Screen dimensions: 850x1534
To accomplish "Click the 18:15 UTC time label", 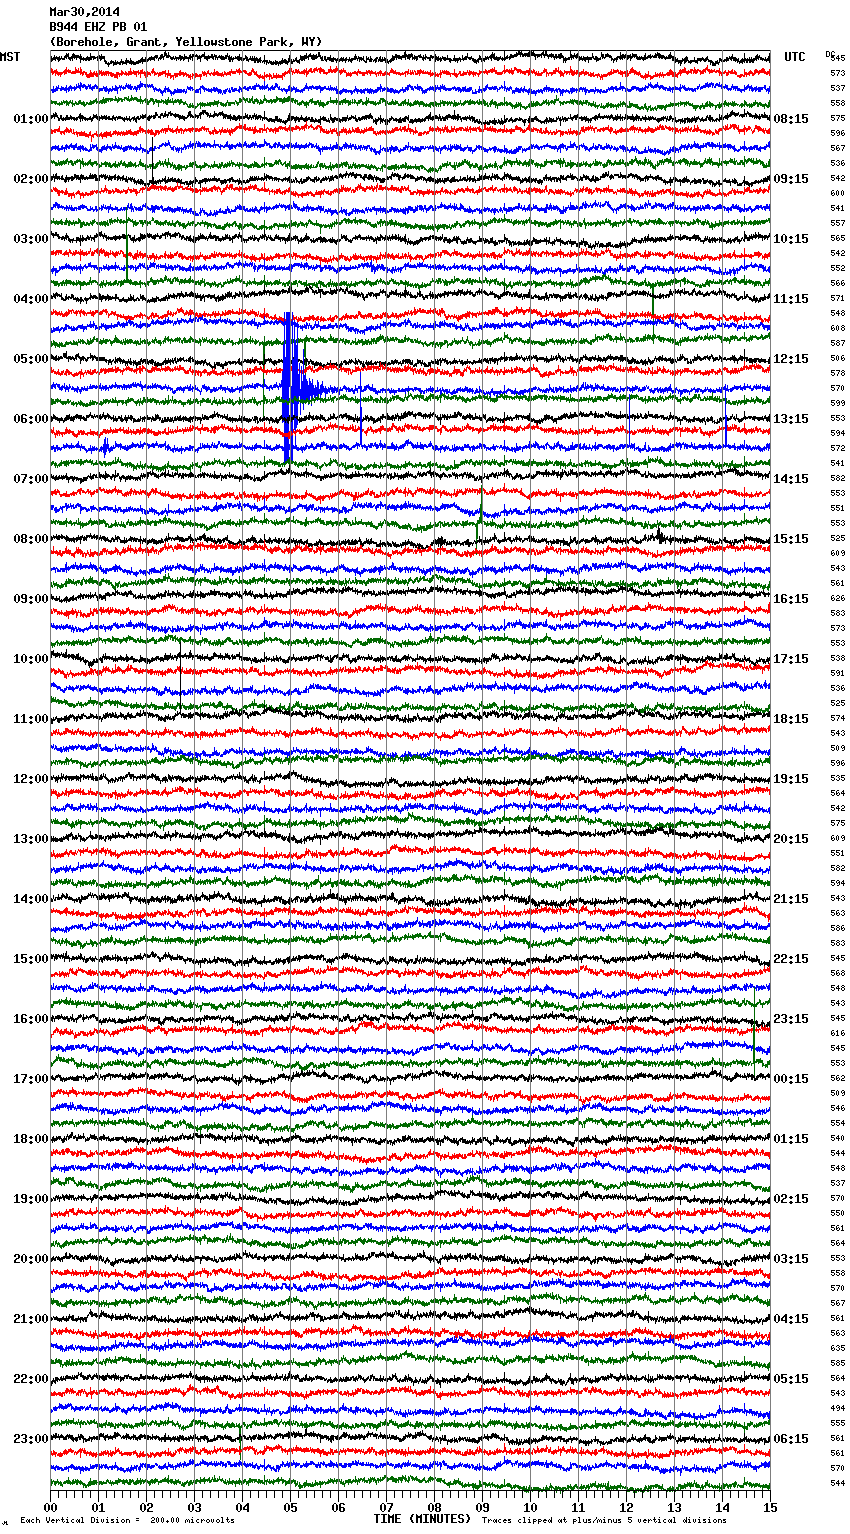I will pos(791,719).
